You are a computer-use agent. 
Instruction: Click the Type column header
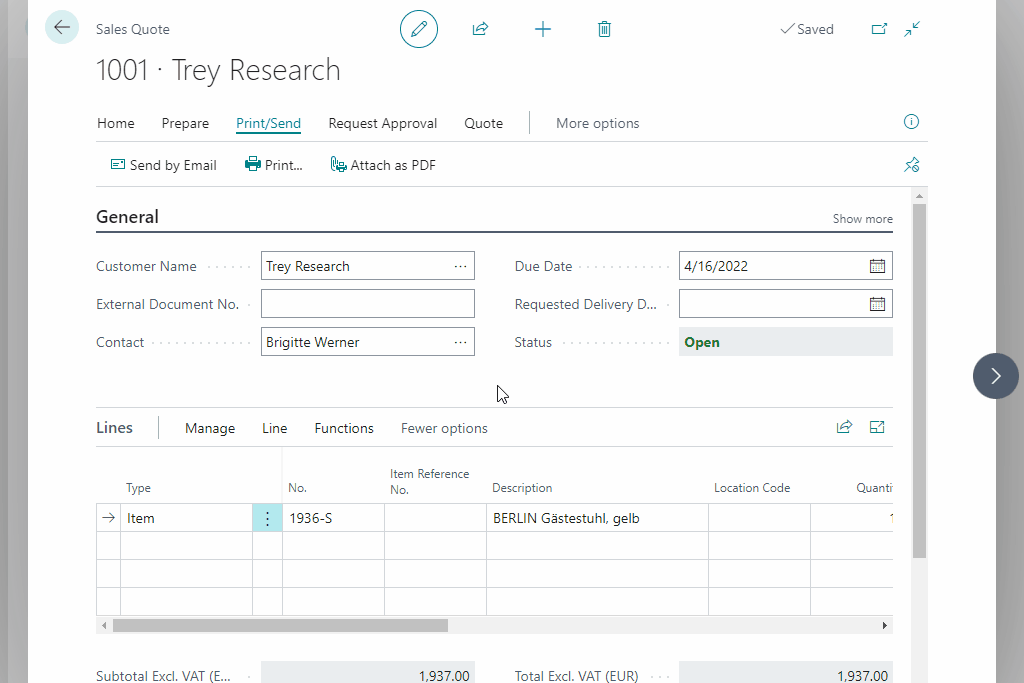pos(138,488)
